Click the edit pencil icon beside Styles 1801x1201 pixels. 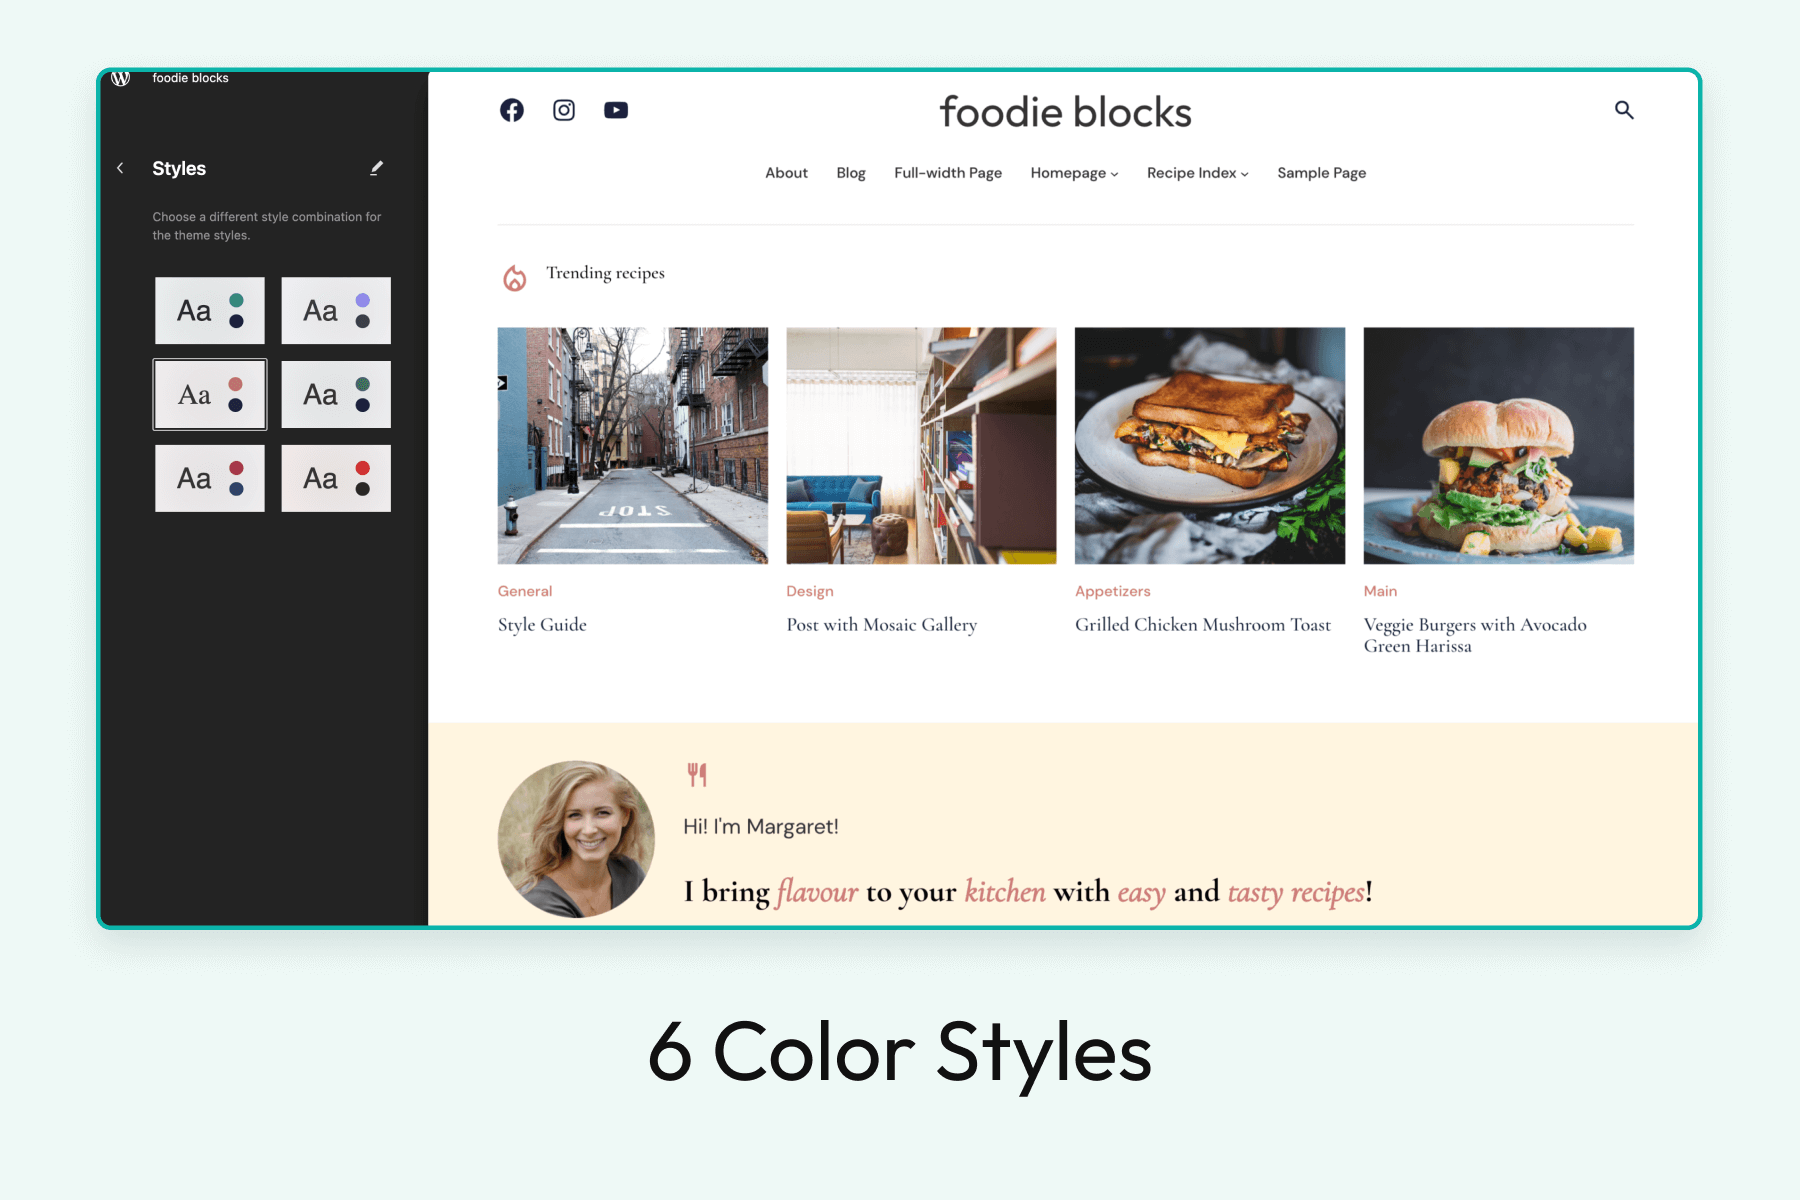(x=376, y=168)
